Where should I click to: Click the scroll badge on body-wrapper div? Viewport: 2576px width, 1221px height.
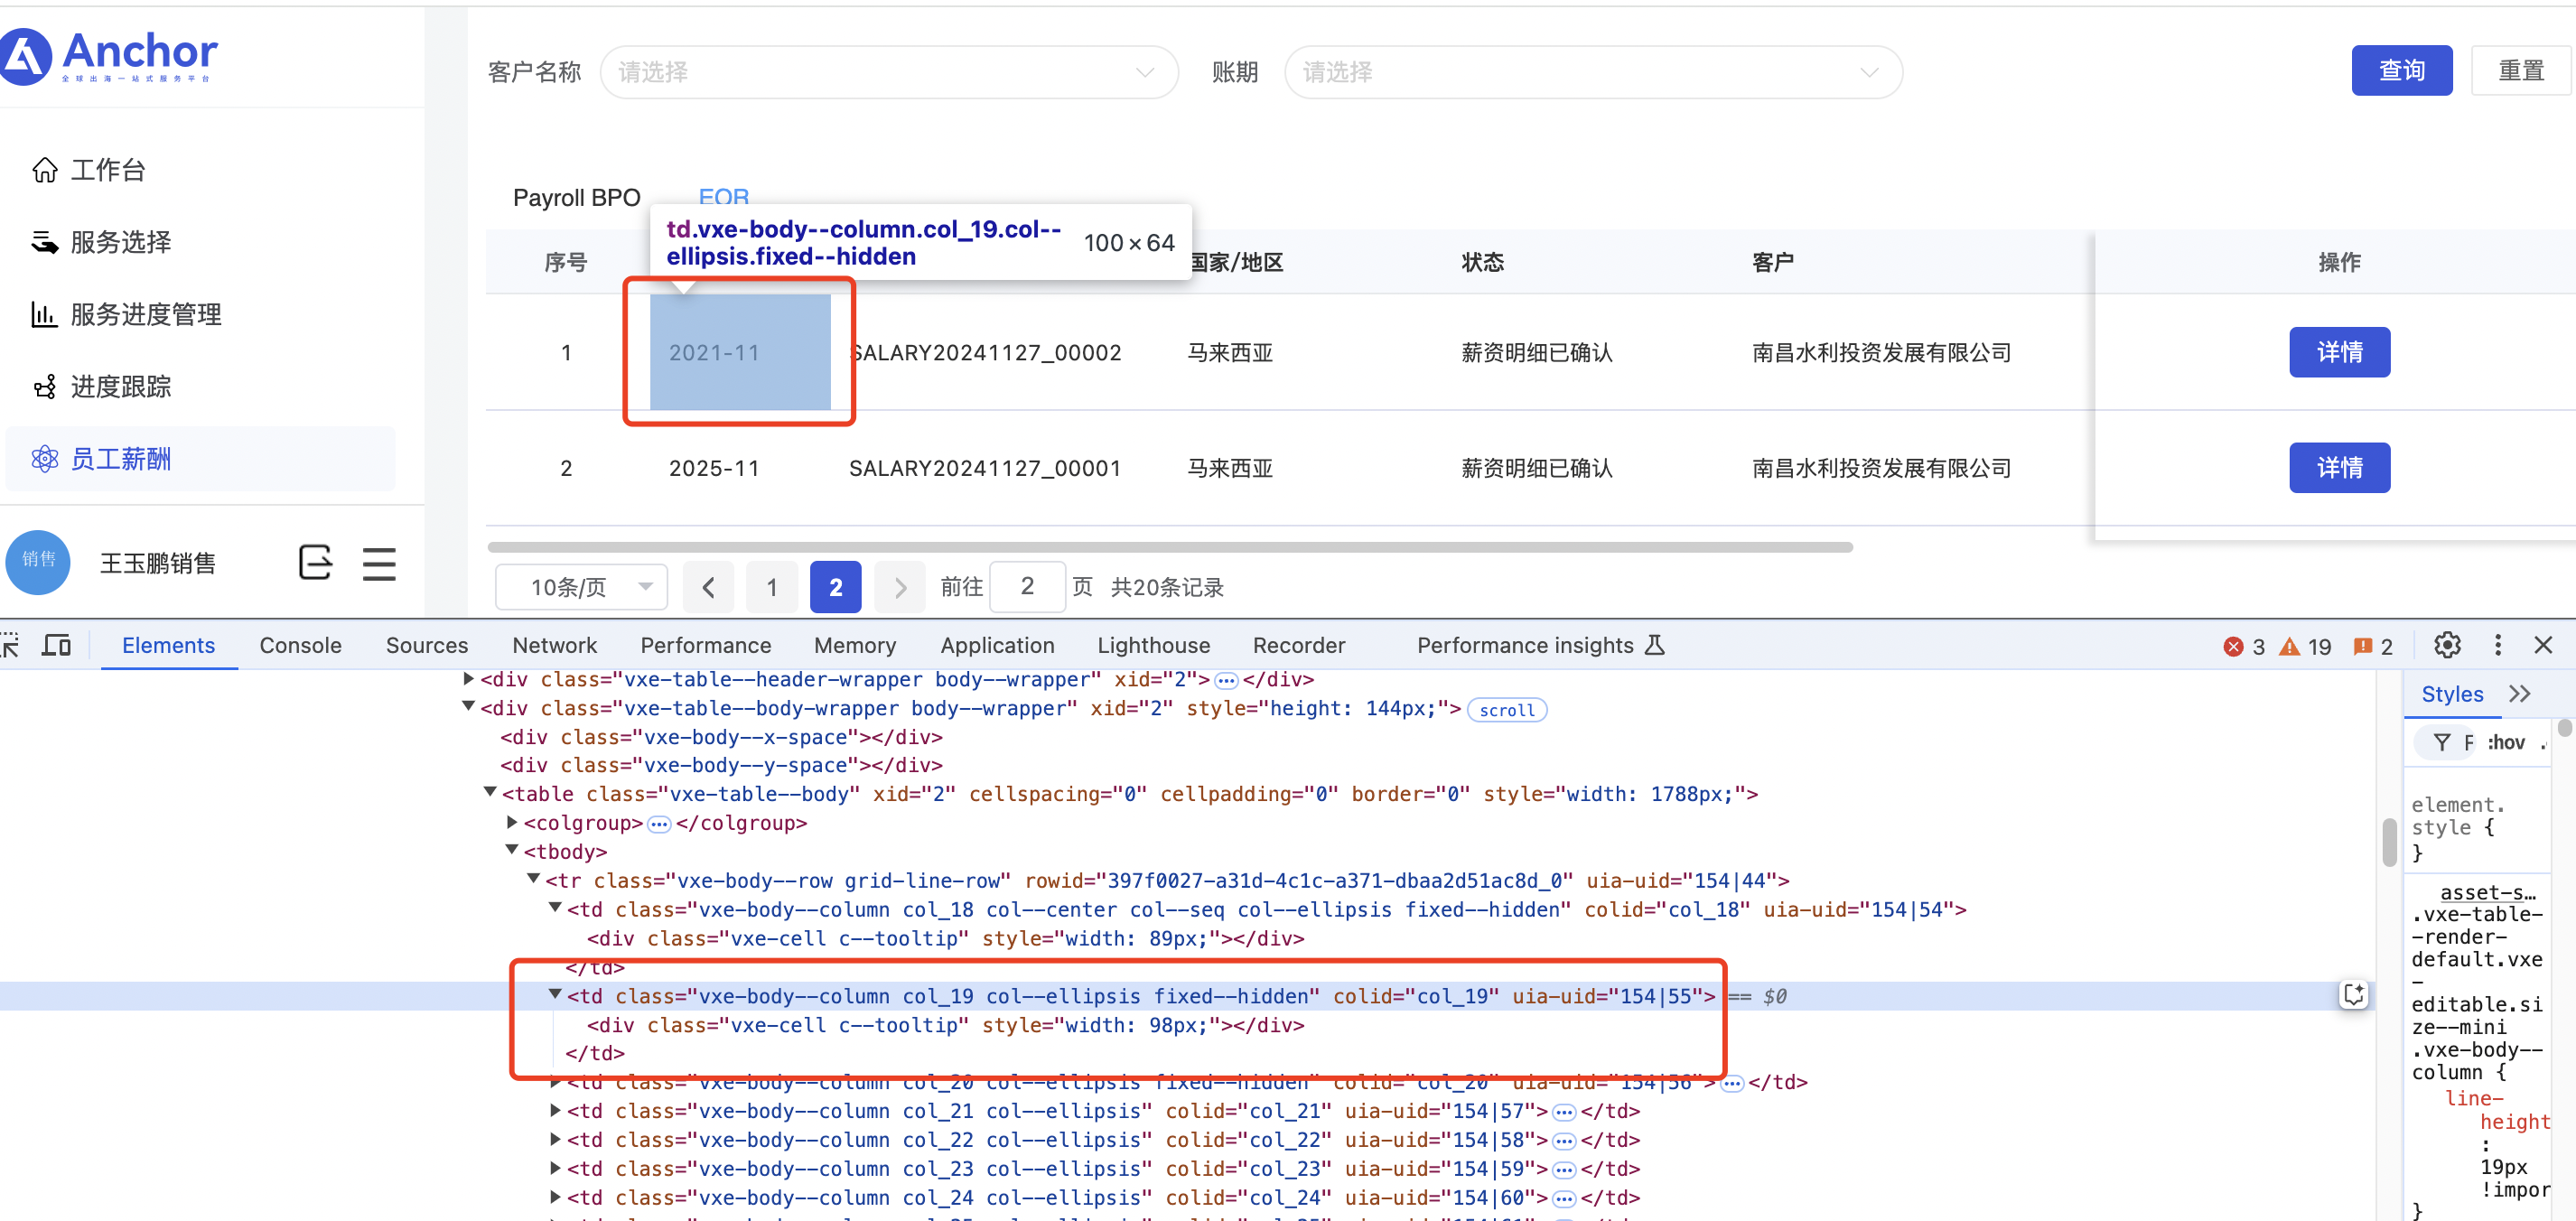click(1506, 710)
